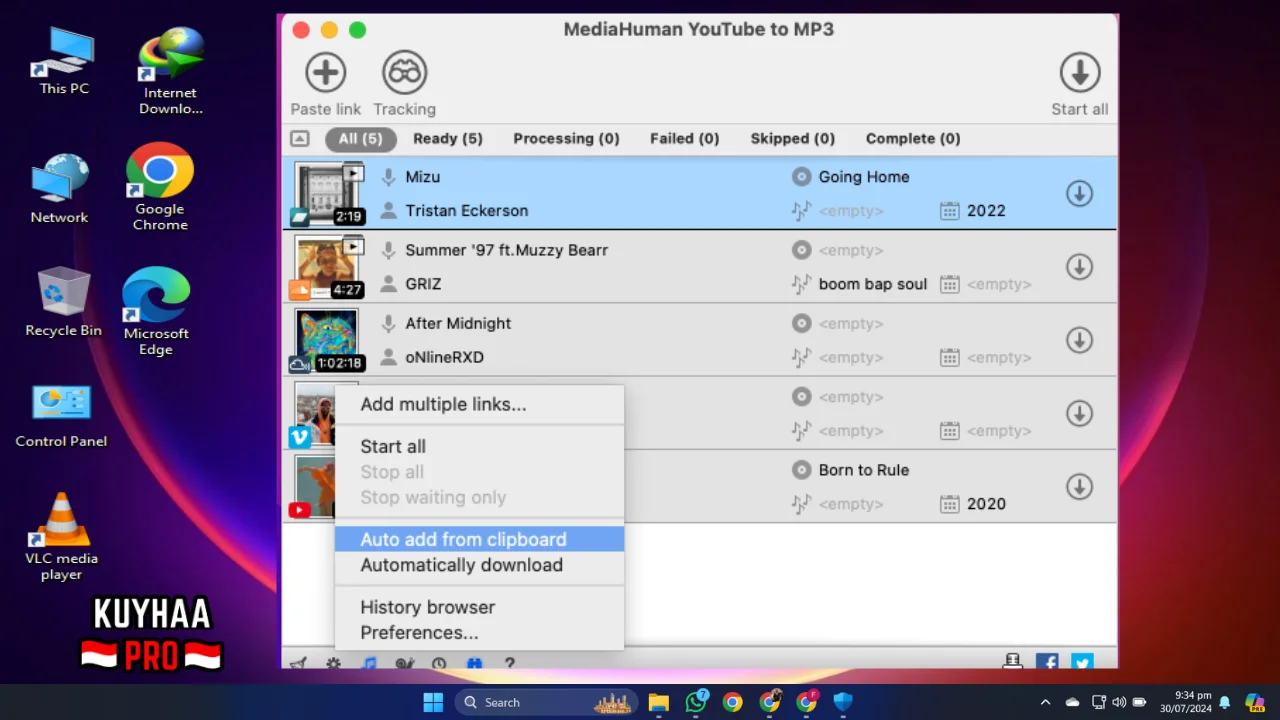Download After Midnight via its arrow icon
The image size is (1280, 720).
point(1079,340)
